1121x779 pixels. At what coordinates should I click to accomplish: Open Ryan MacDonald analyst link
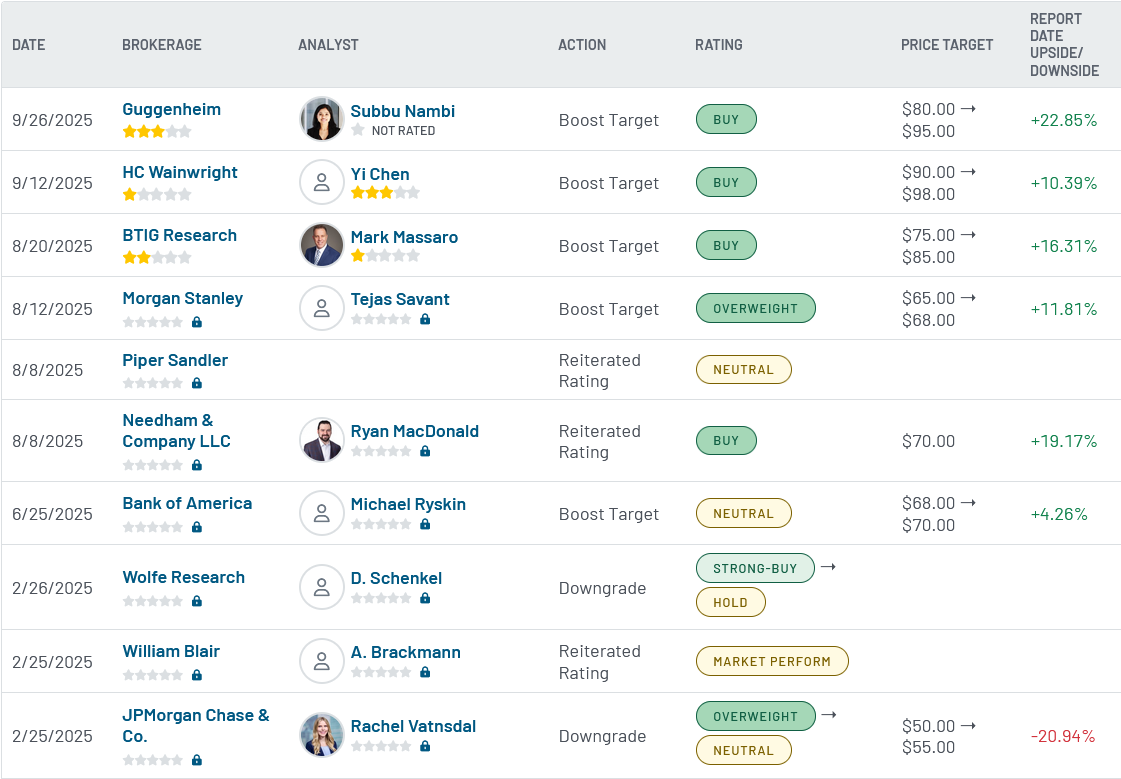point(415,431)
